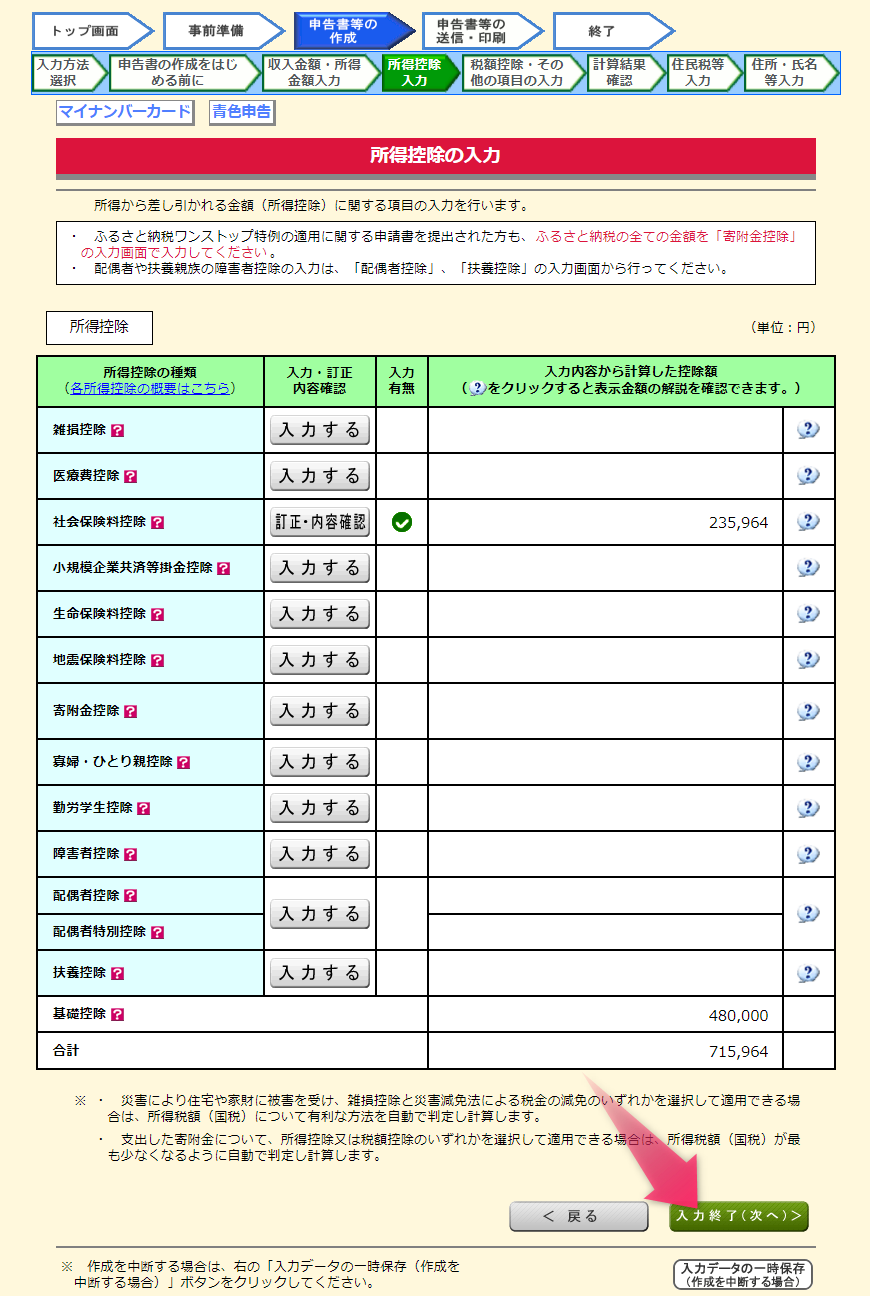The image size is (870, 1296).
Task: Open the red help icon beside 基礎控除
Action: (117, 1015)
